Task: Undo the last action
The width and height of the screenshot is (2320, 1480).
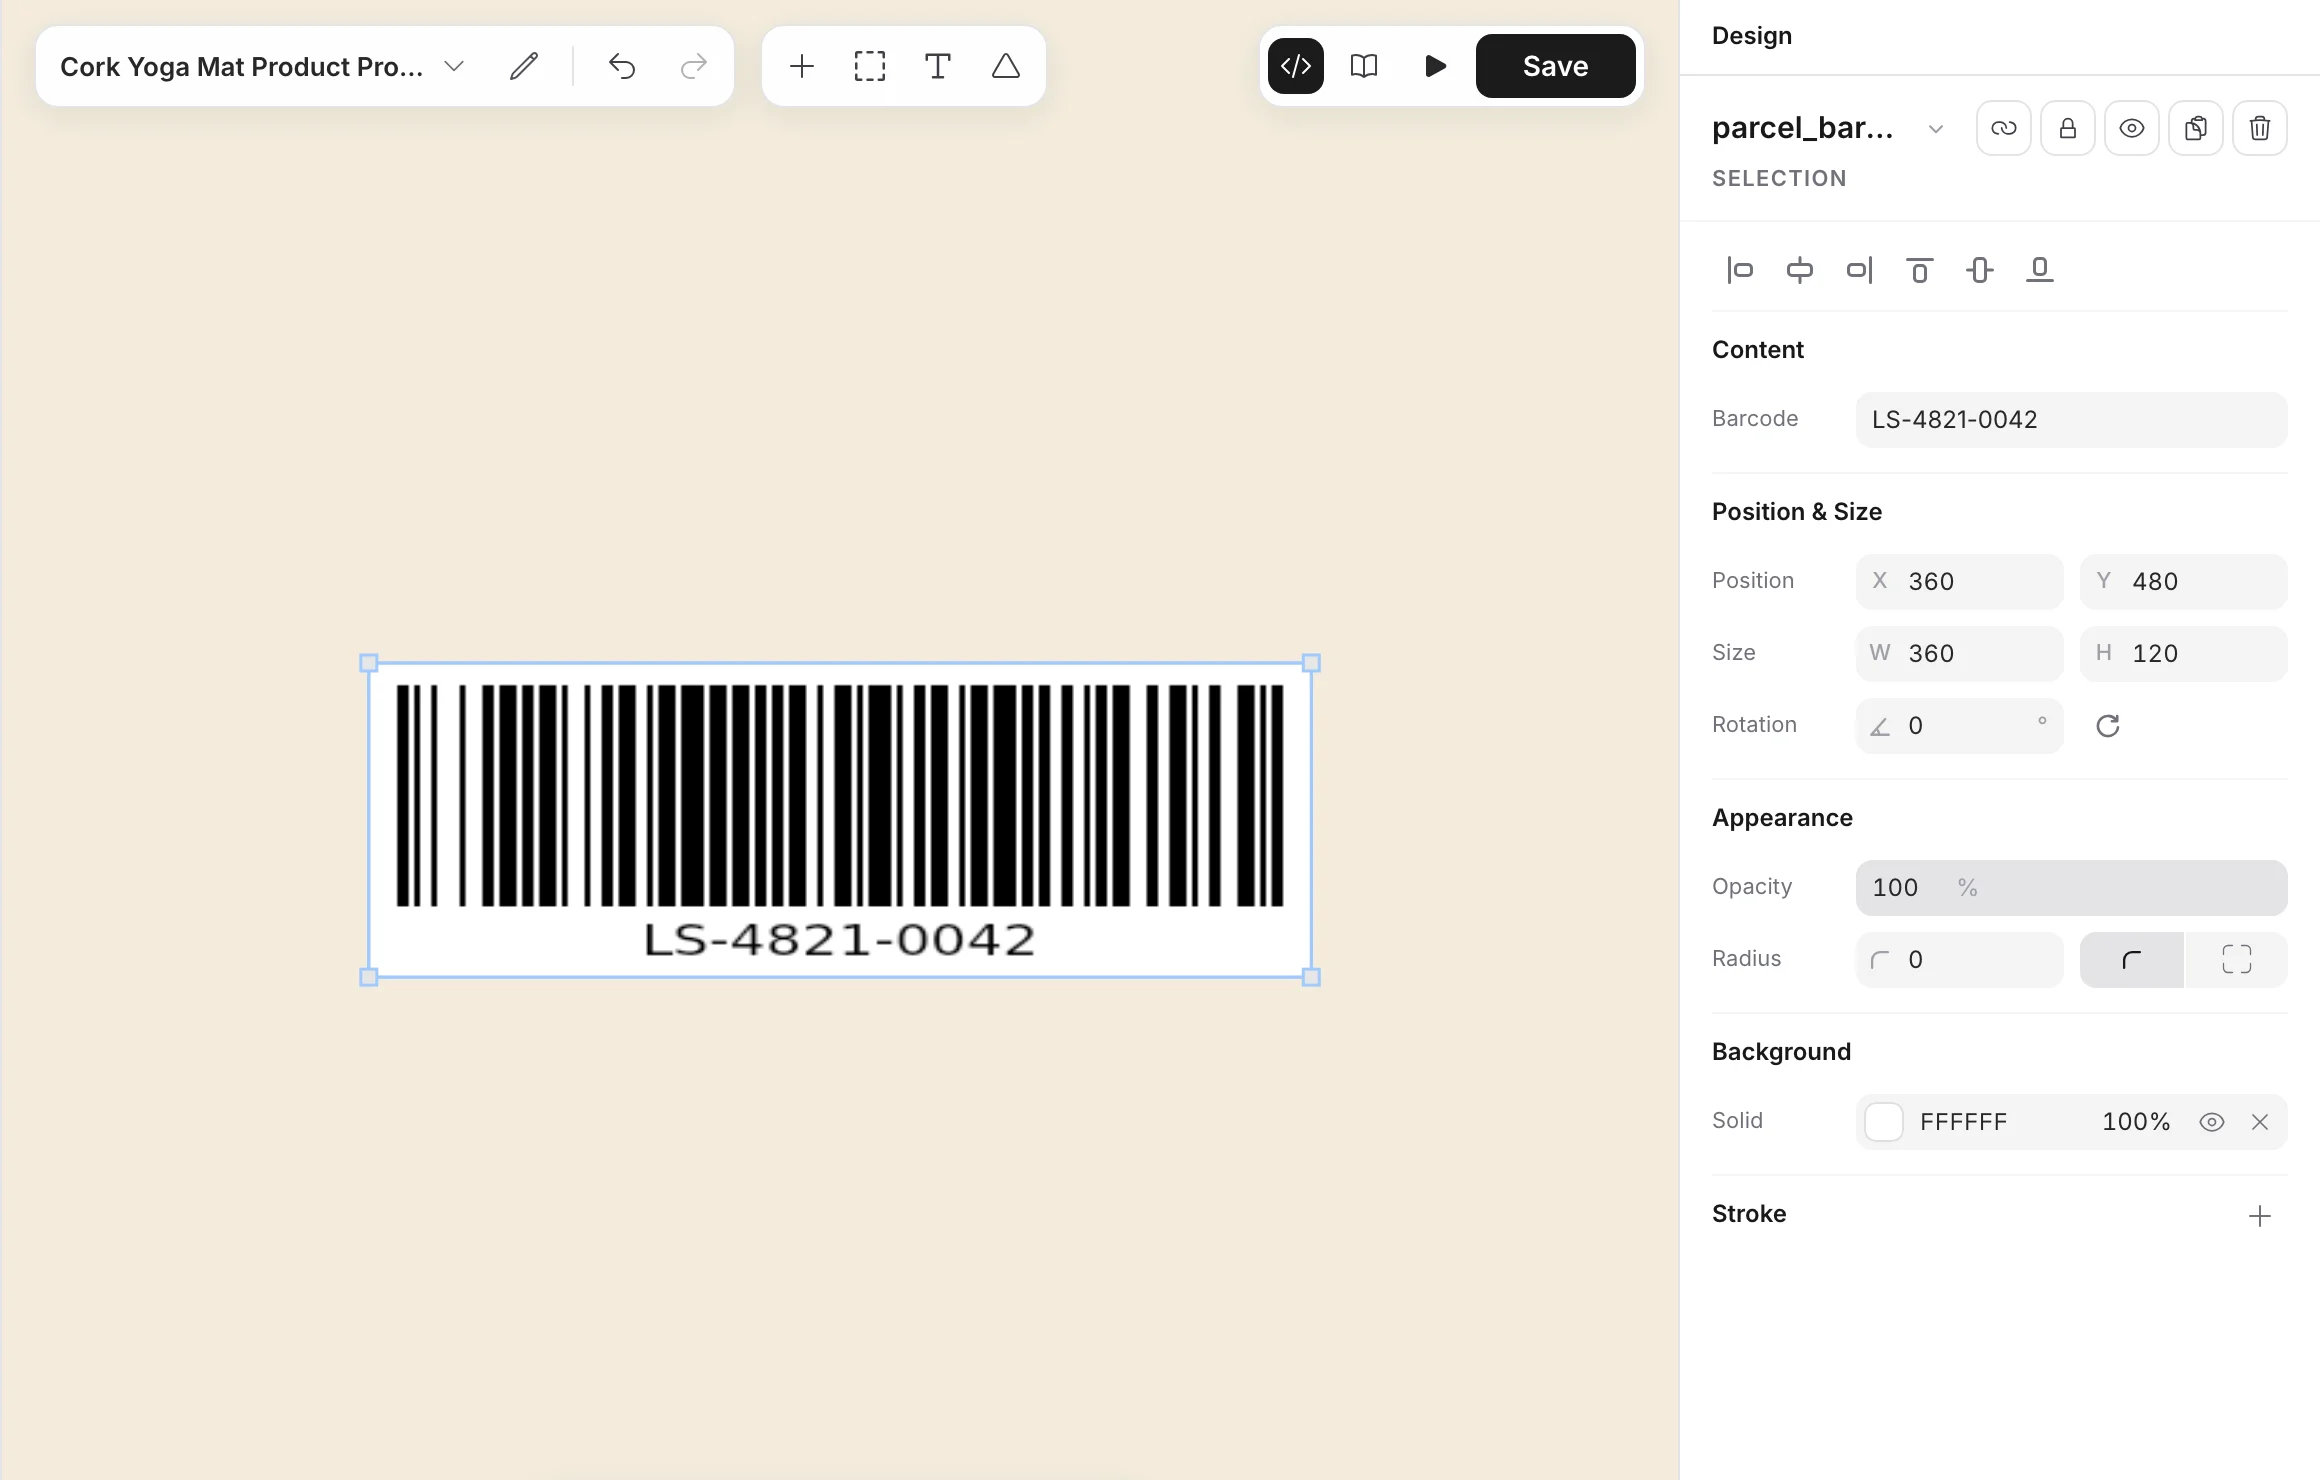Action: [622, 66]
